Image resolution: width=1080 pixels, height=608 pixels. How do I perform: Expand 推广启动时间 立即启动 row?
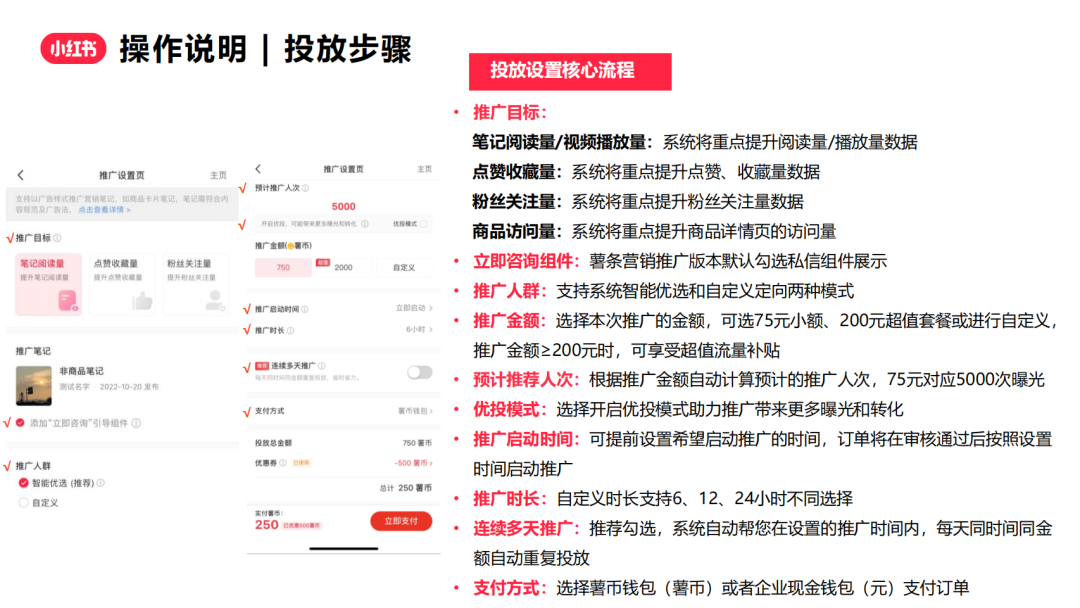[343, 308]
